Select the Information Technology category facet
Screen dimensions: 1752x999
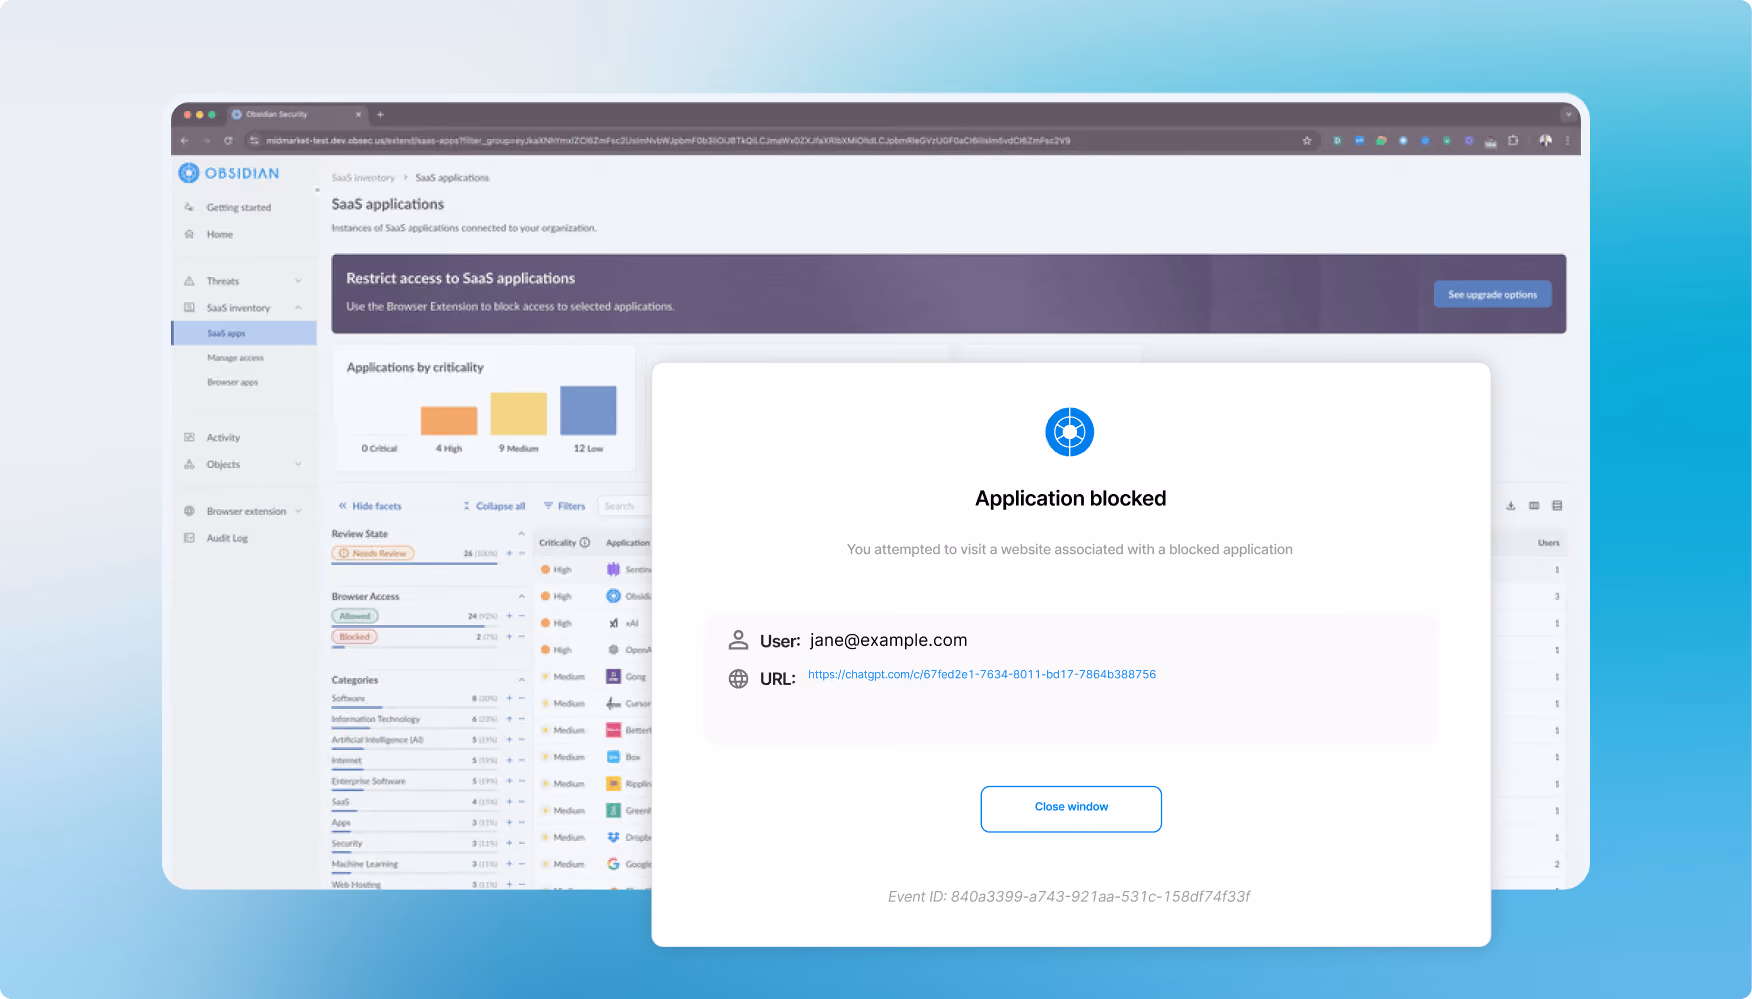[x=376, y=720]
